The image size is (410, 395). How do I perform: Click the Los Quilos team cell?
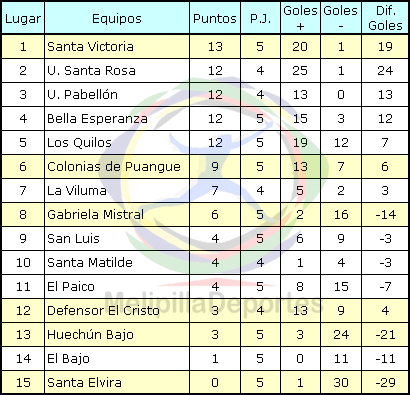pos(117,143)
